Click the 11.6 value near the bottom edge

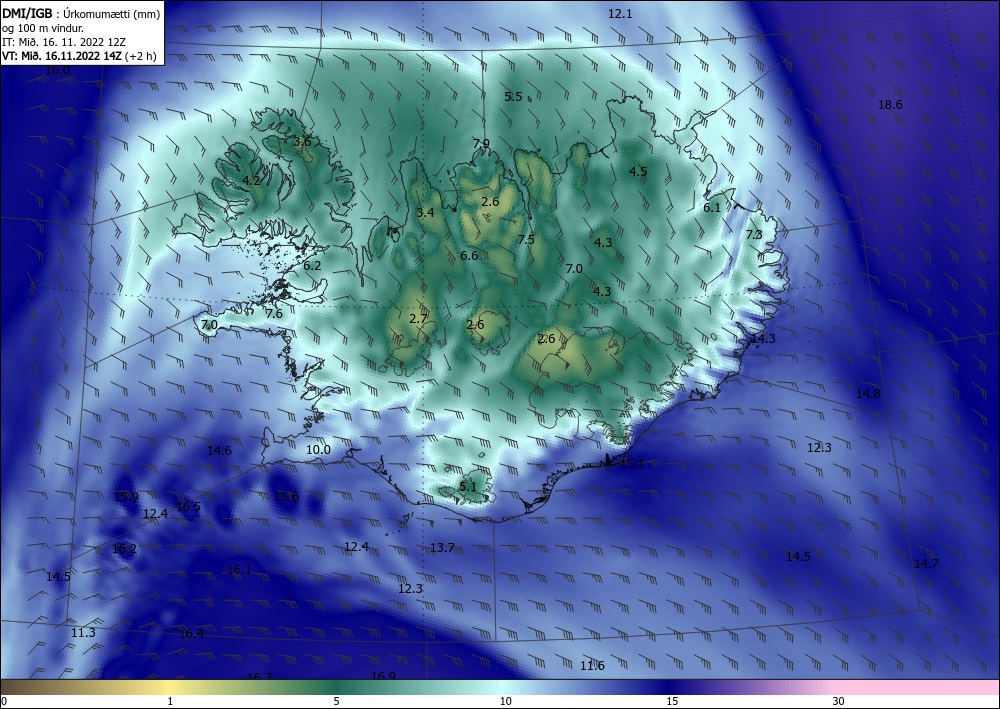point(592,666)
